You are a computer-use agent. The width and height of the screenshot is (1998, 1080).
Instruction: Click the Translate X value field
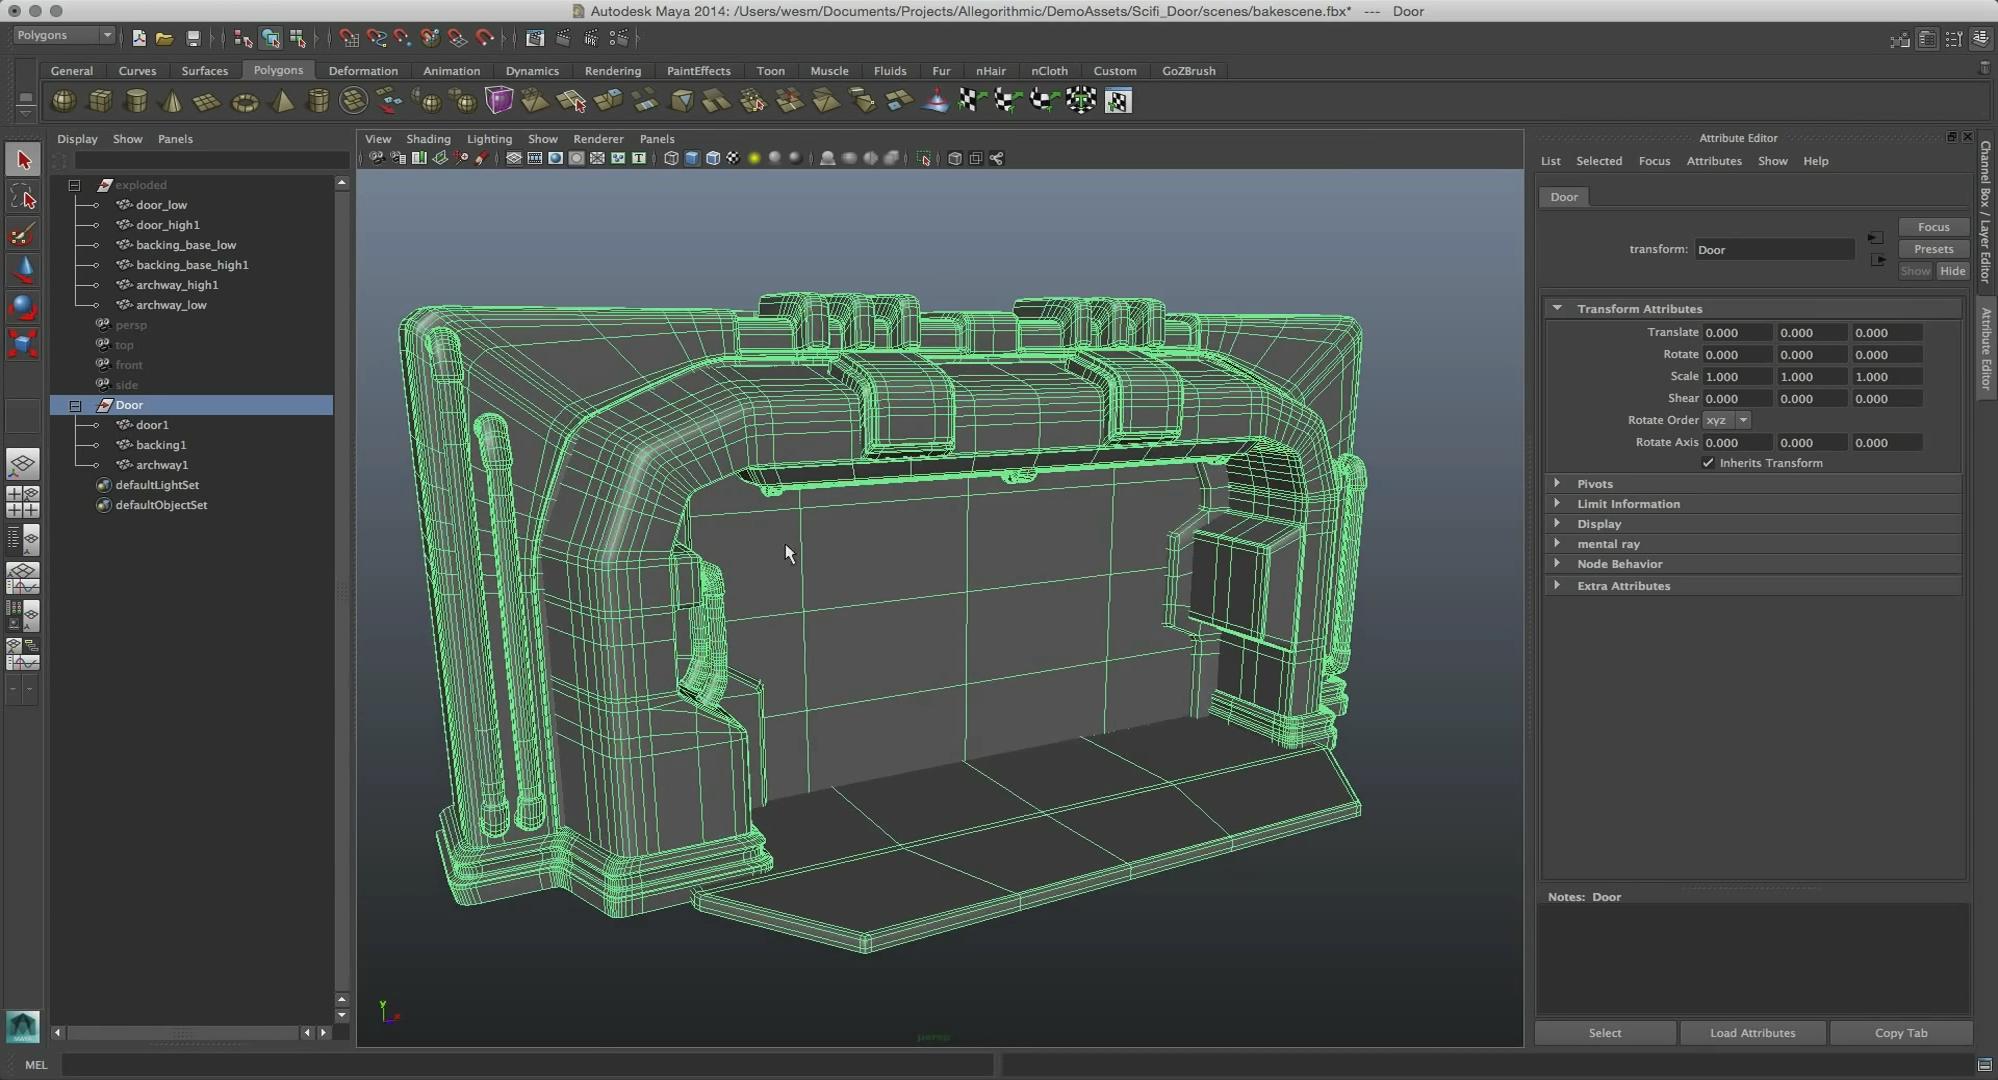(1736, 332)
